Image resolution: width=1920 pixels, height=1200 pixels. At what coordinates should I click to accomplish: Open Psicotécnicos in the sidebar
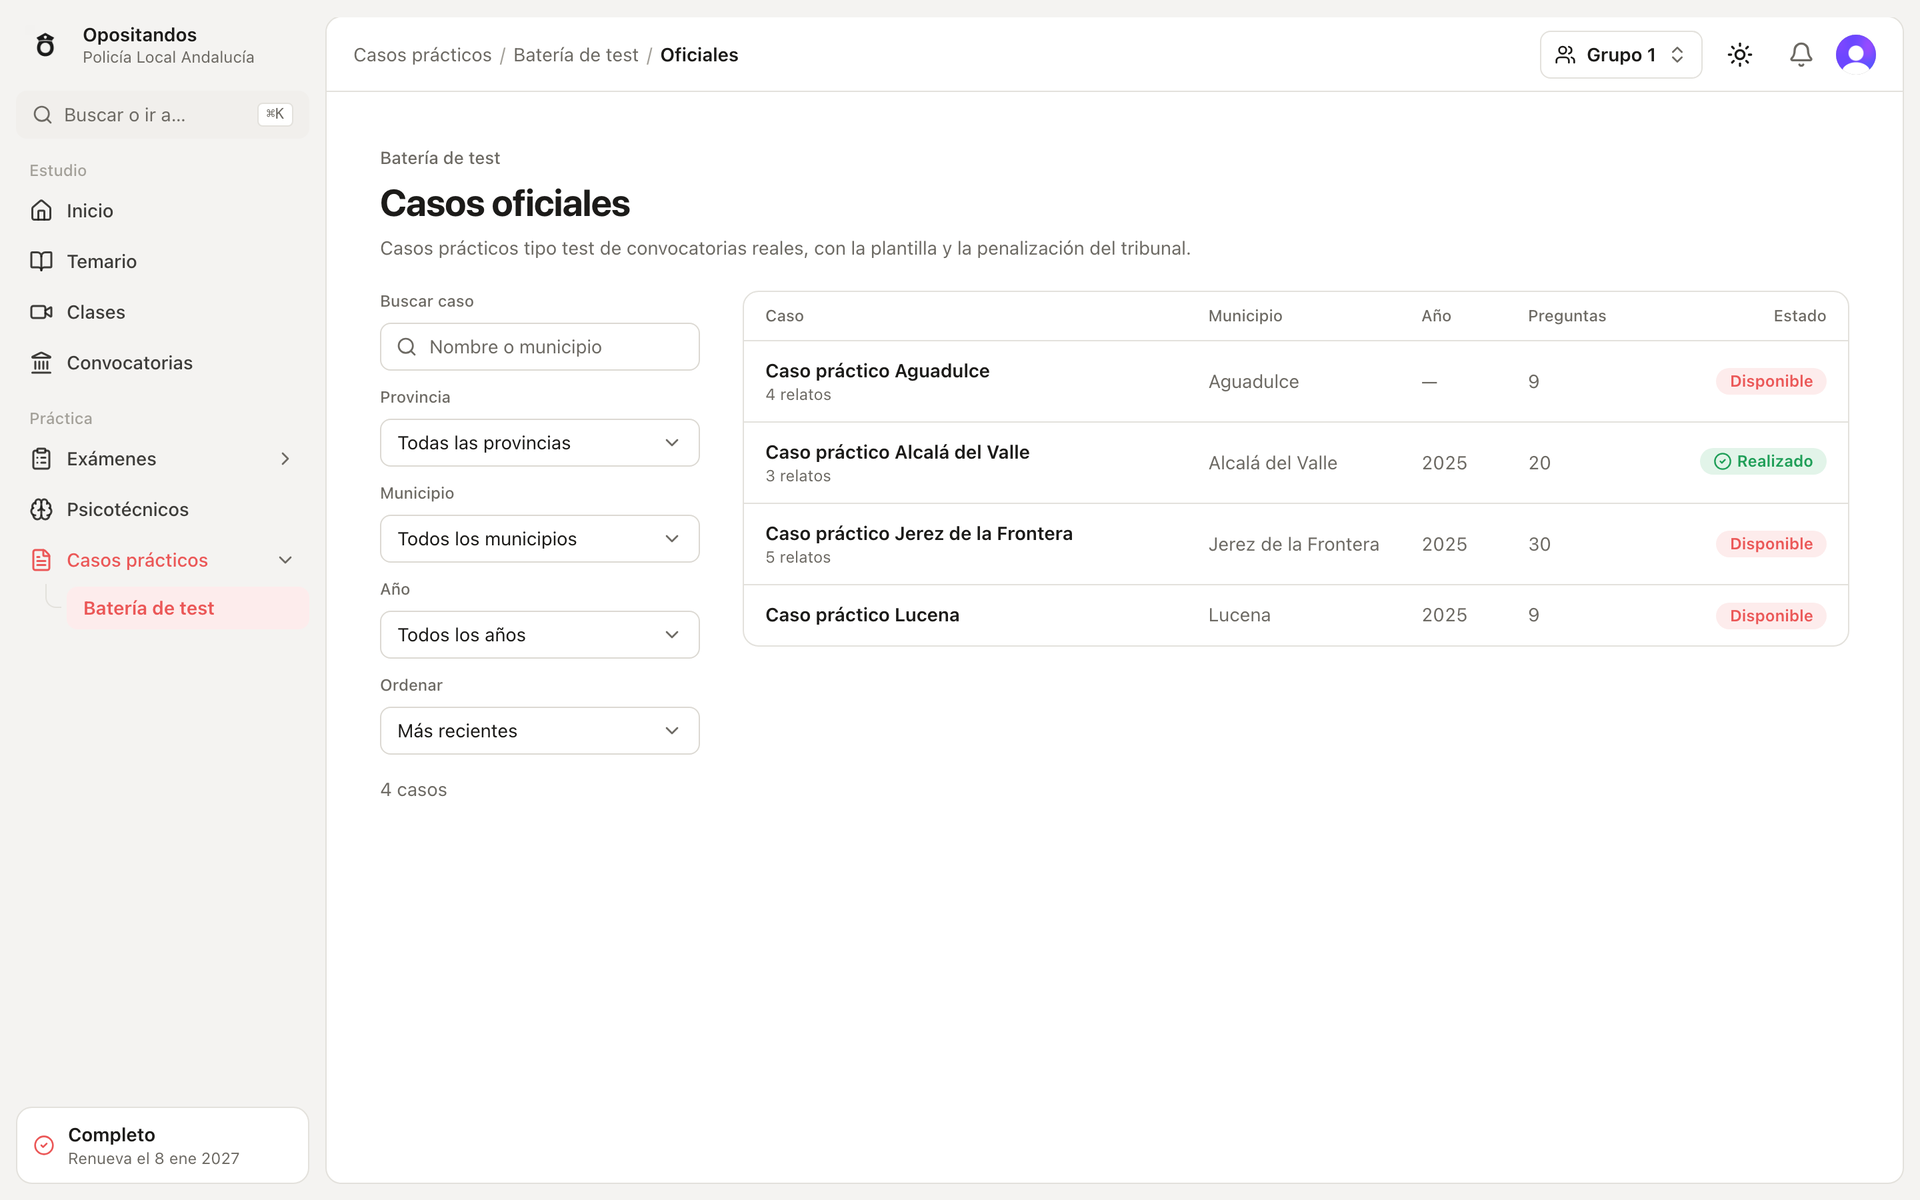coord(163,510)
